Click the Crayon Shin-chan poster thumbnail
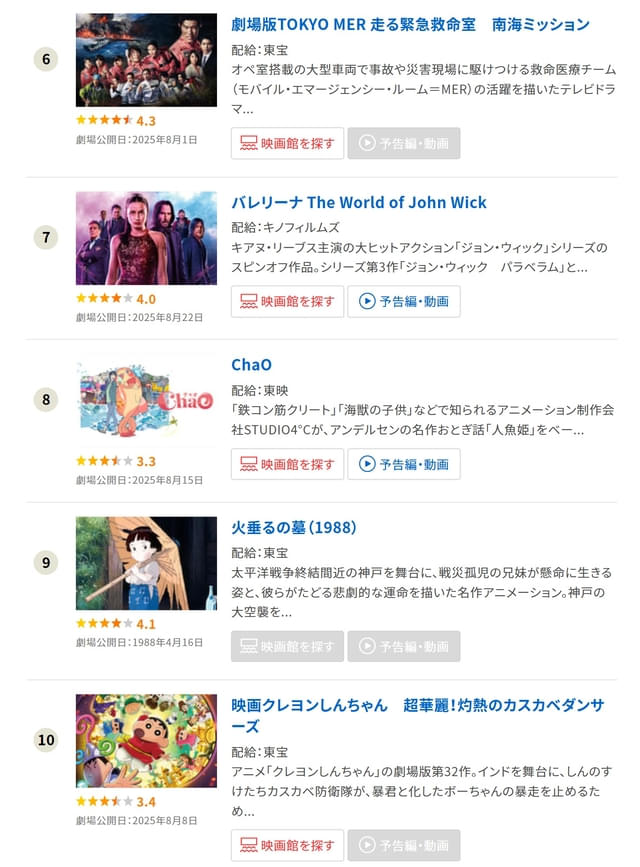Screen dimensions: 640x867 click(146, 740)
